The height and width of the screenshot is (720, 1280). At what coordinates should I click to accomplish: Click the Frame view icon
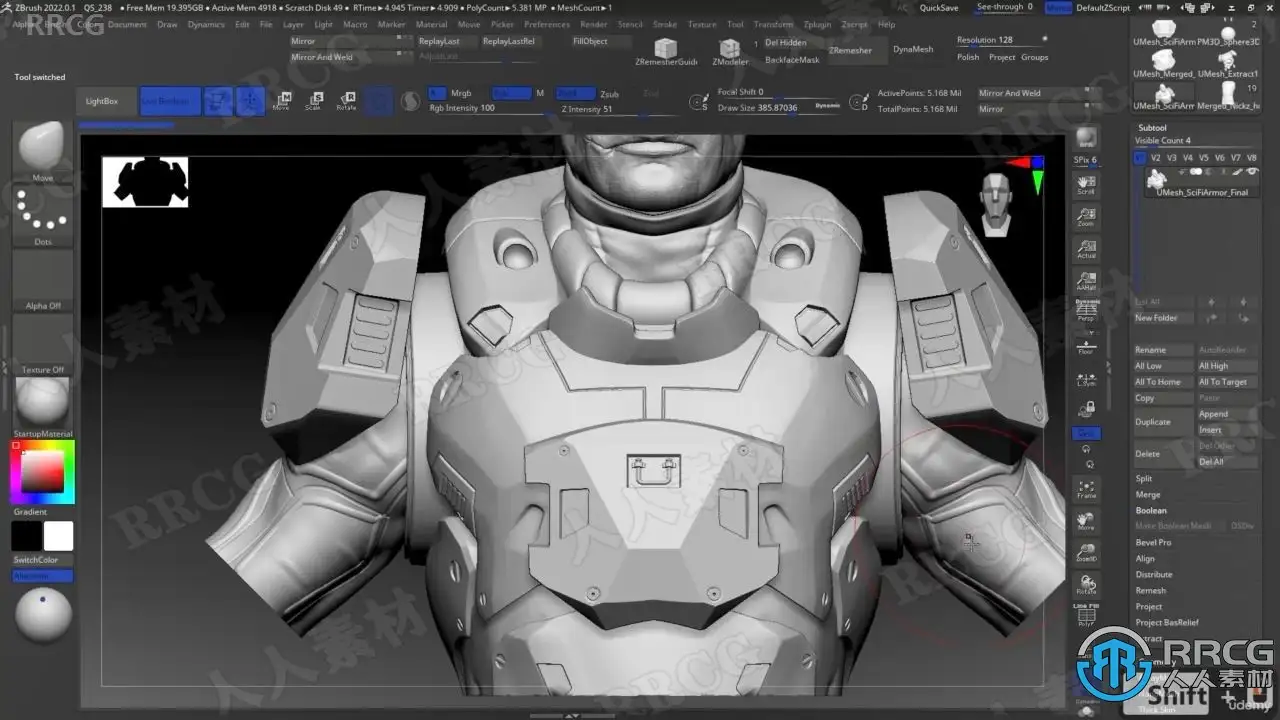tap(1086, 489)
